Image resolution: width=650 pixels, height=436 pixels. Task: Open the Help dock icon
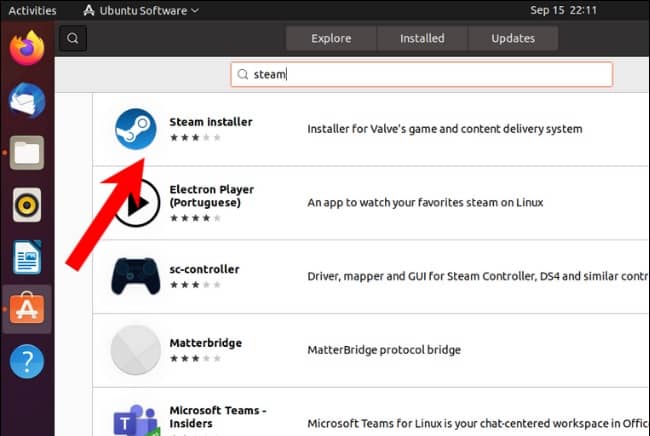pyautogui.click(x=27, y=361)
